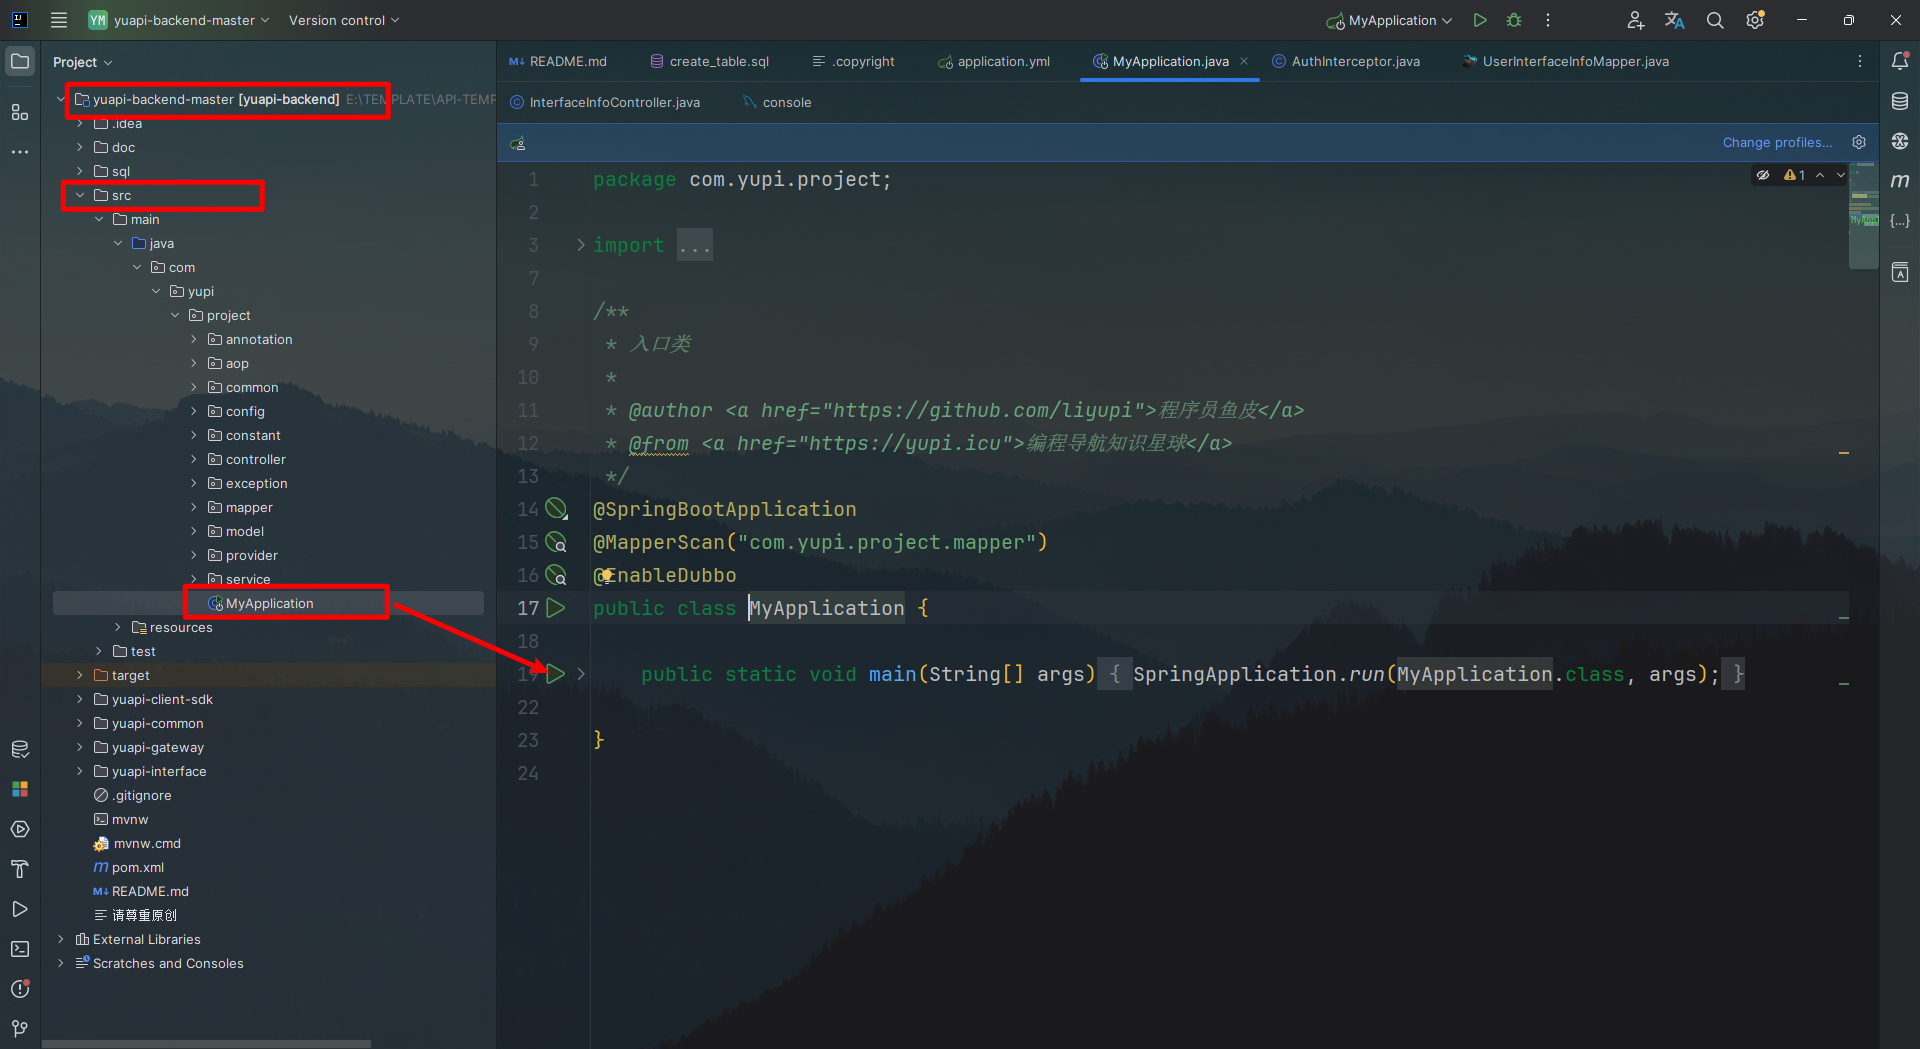Click the Change profiles link
The image size is (1920, 1049).
click(1777, 142)
